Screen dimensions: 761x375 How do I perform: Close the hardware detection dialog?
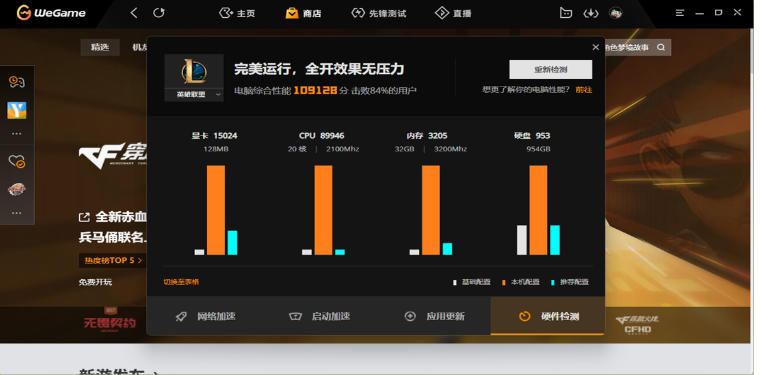pyautogui.click(x=596, y=48)
